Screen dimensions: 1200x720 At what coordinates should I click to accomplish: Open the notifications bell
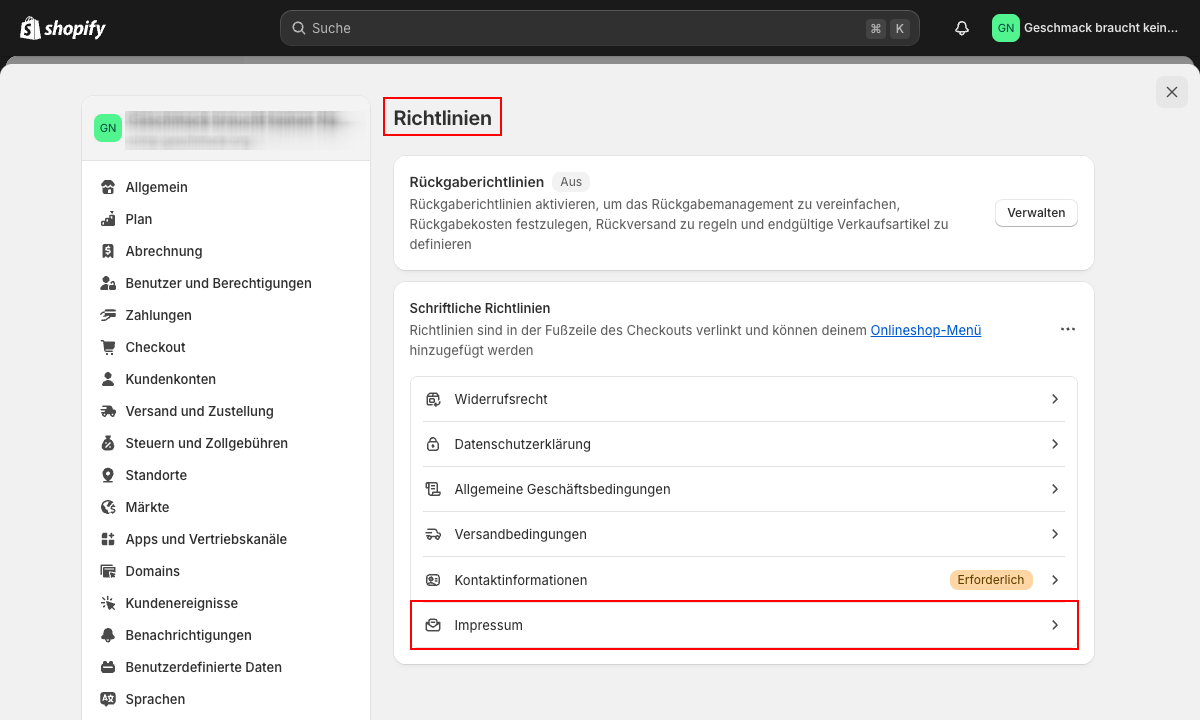tap(962, 28)
